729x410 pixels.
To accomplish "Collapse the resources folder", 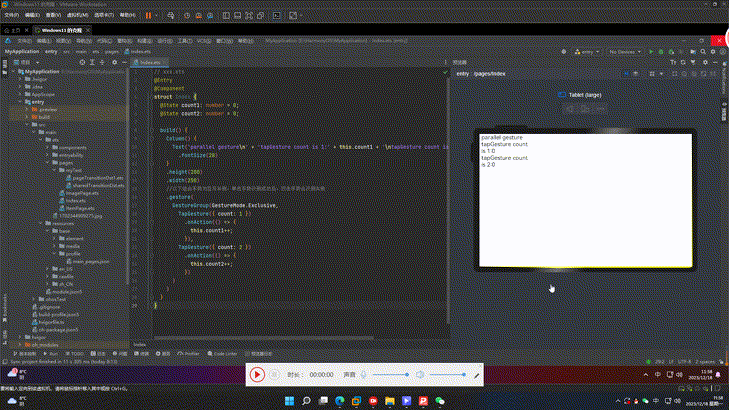I will click(40, 224).
